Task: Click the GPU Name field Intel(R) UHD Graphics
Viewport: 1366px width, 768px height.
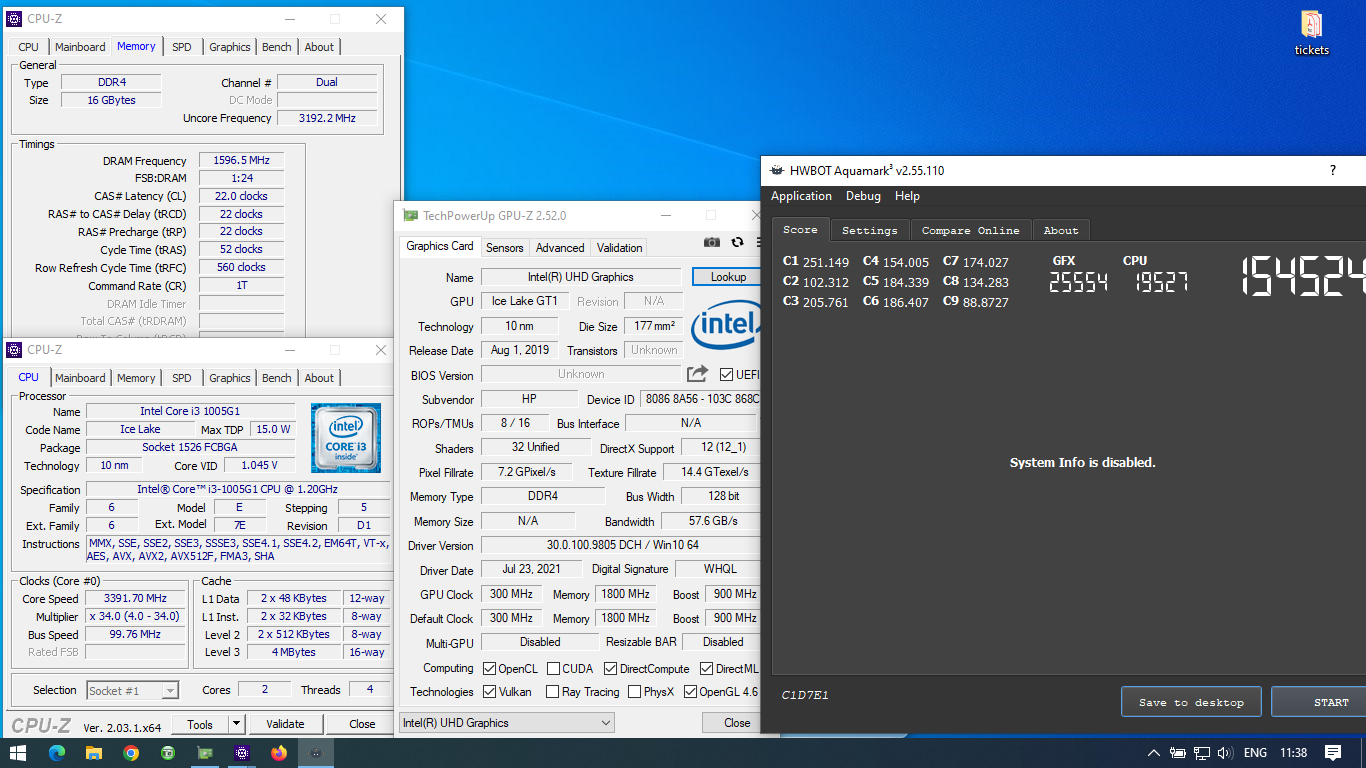Action: [x=581, y=277]
